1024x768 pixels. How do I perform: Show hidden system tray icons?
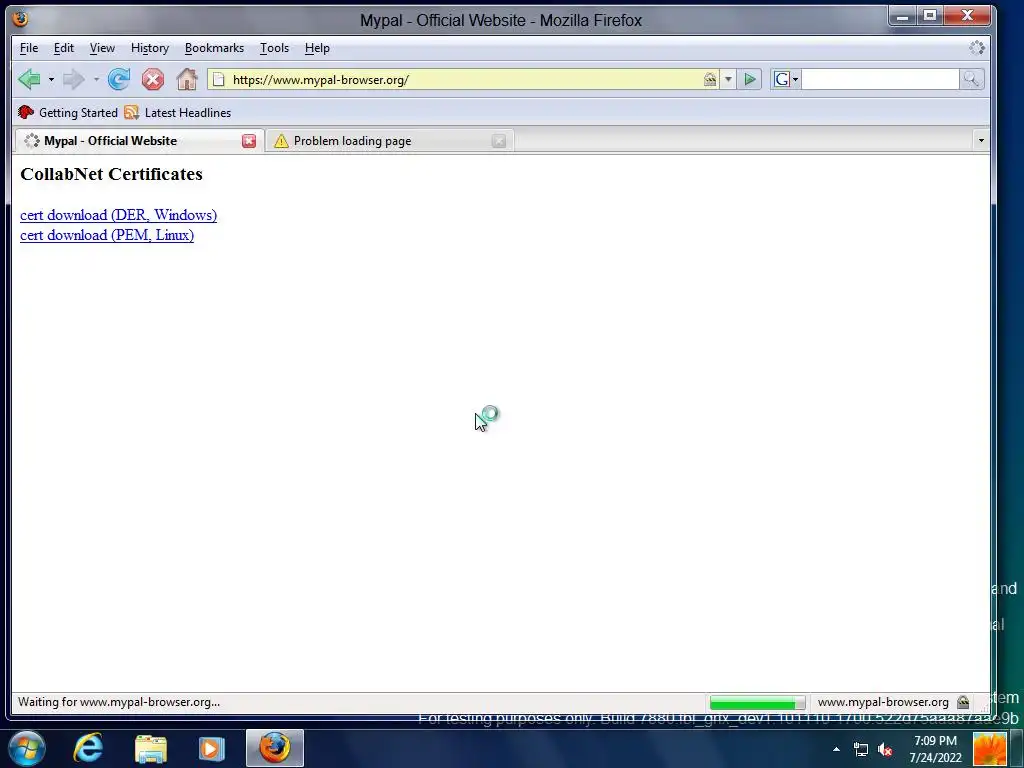click(x=837, y=749)
